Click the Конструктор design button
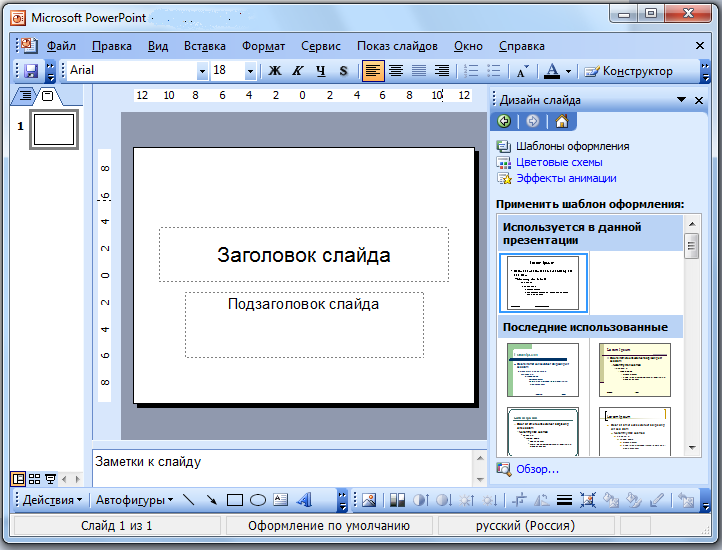The height and width of the screenshot is (550, 722). 629,71
